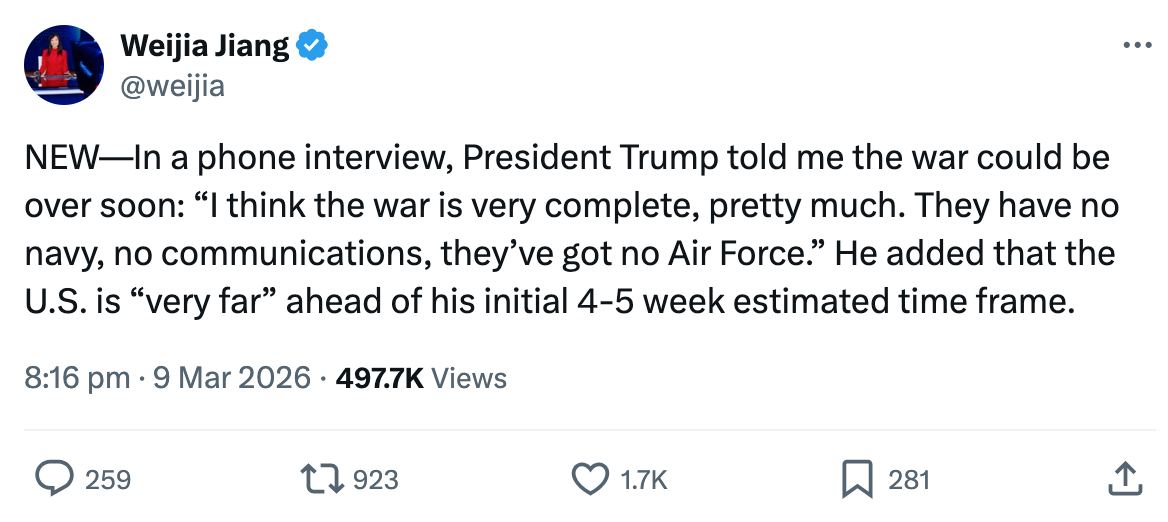This screenshot has height=522, width=1168.
Task: Click the Weijia Jiang display name
Action: (205, 46)
